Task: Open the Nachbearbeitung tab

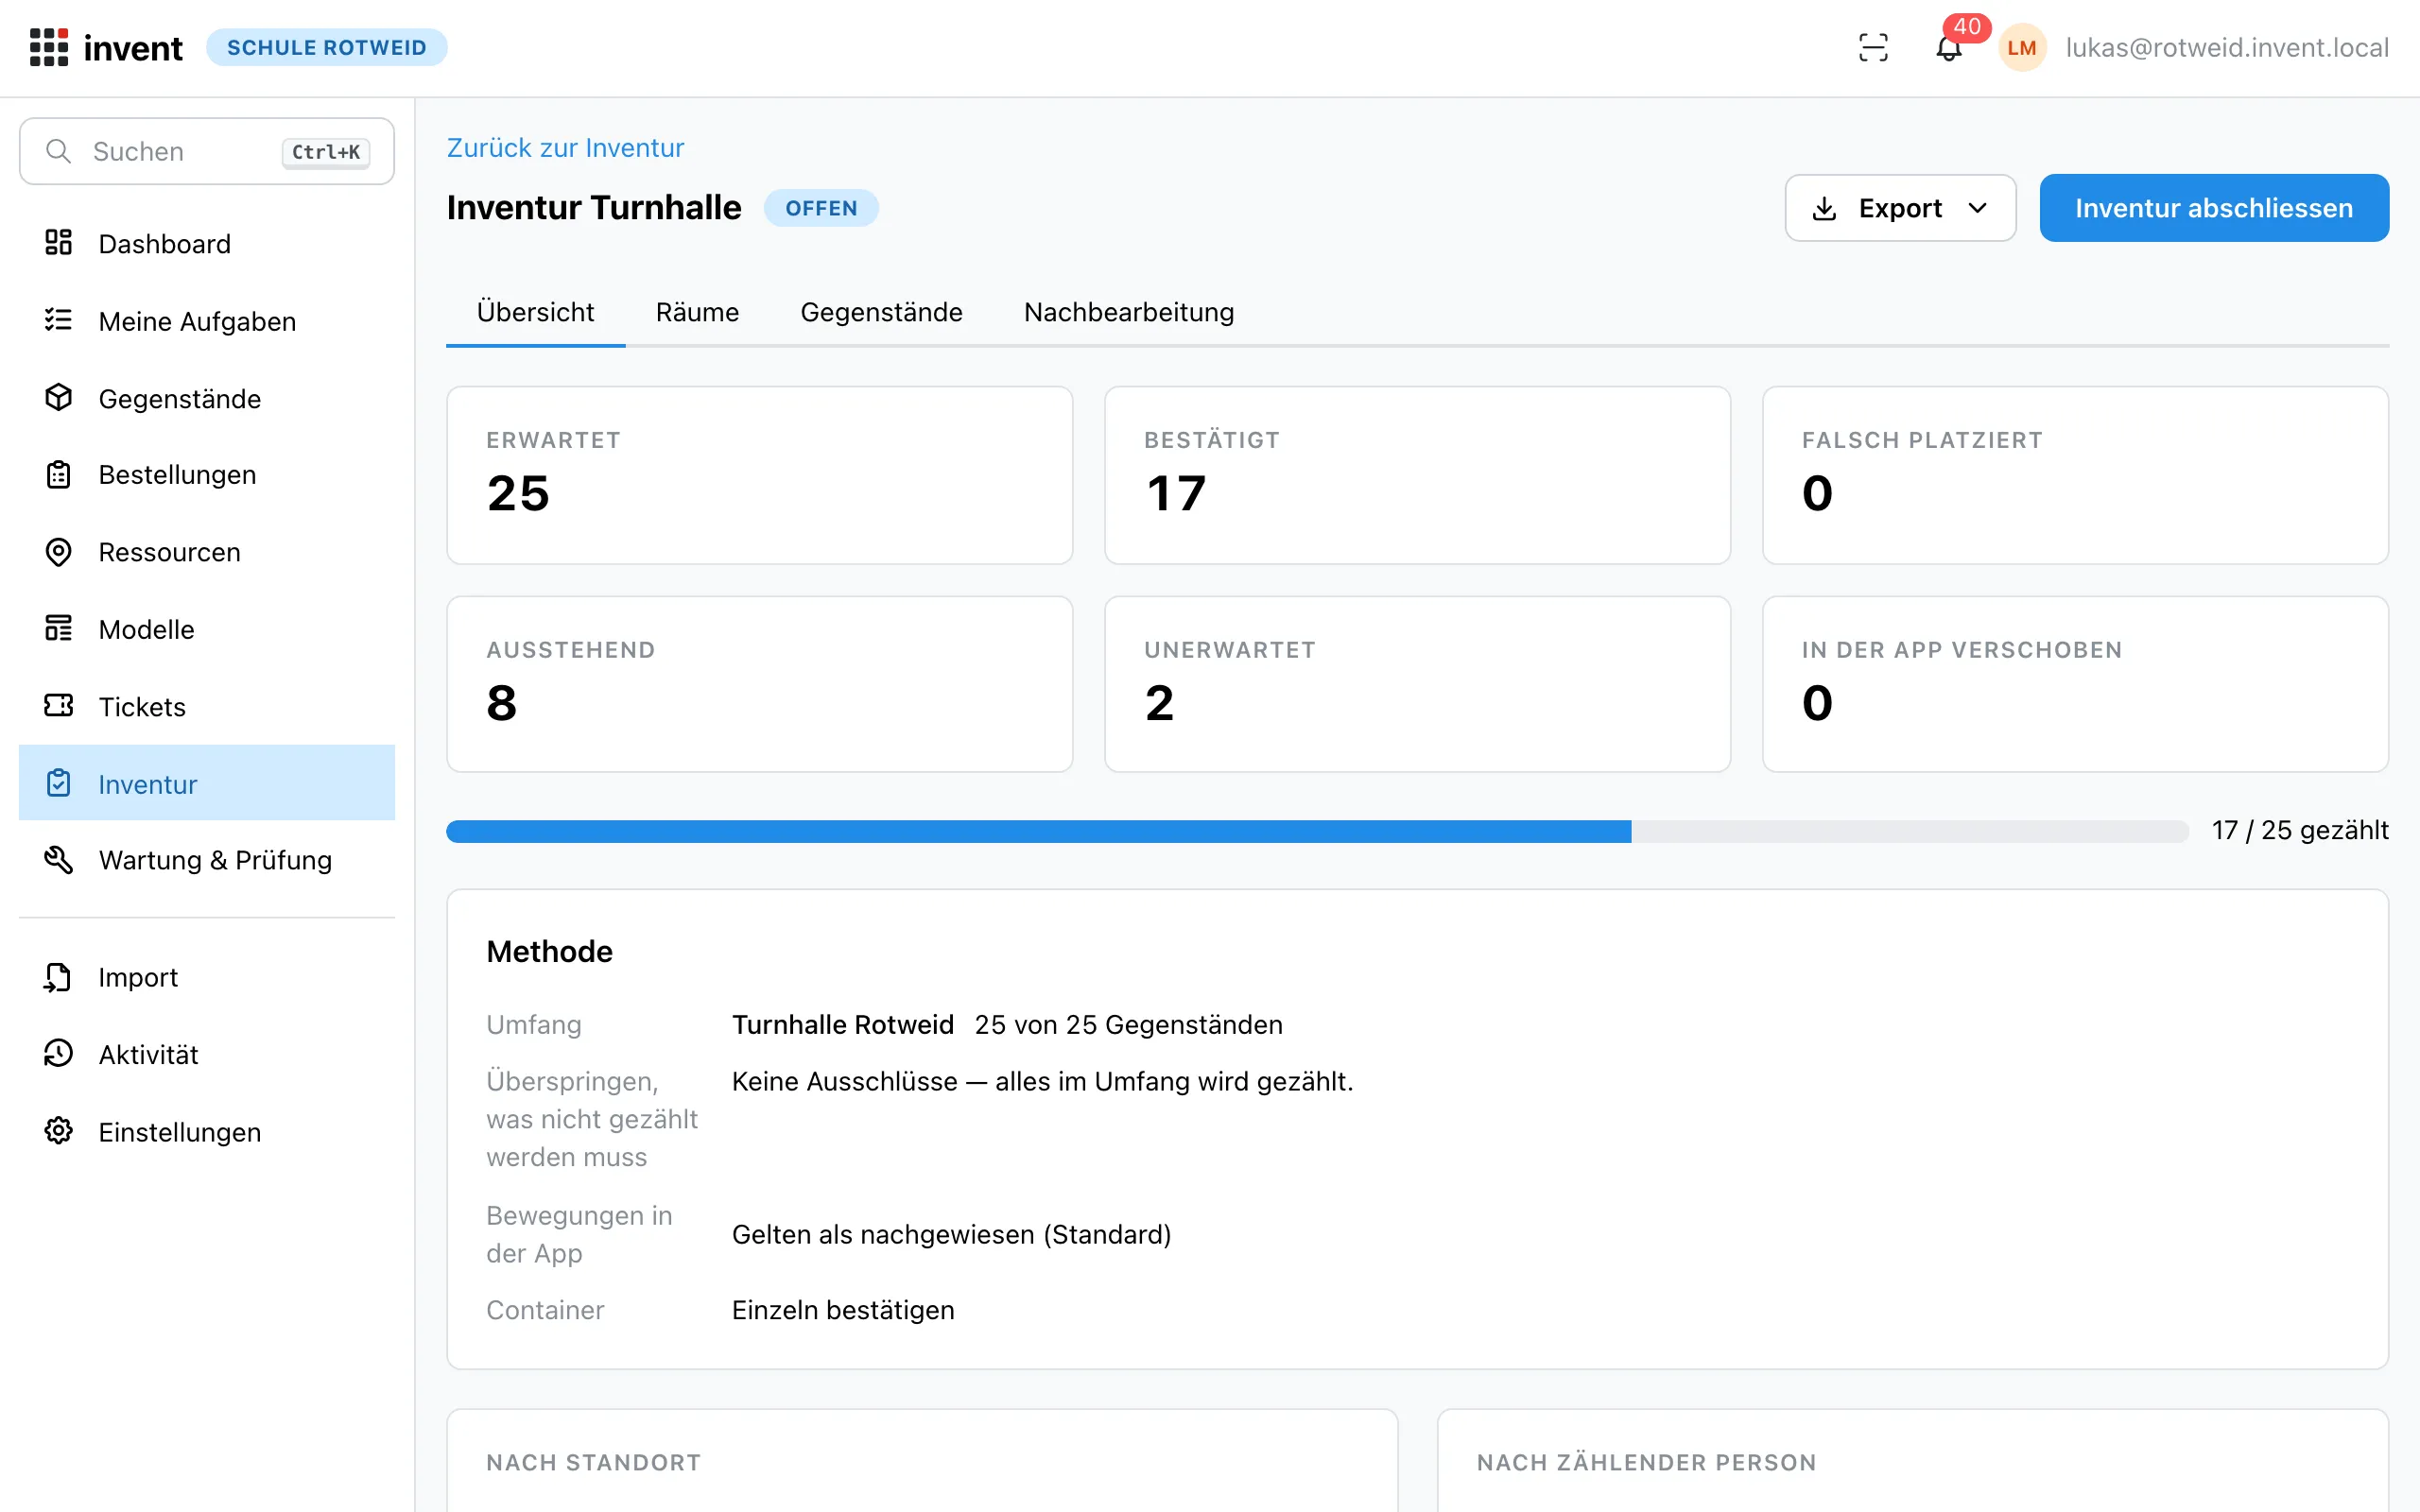Action: tap(1129, 312)
